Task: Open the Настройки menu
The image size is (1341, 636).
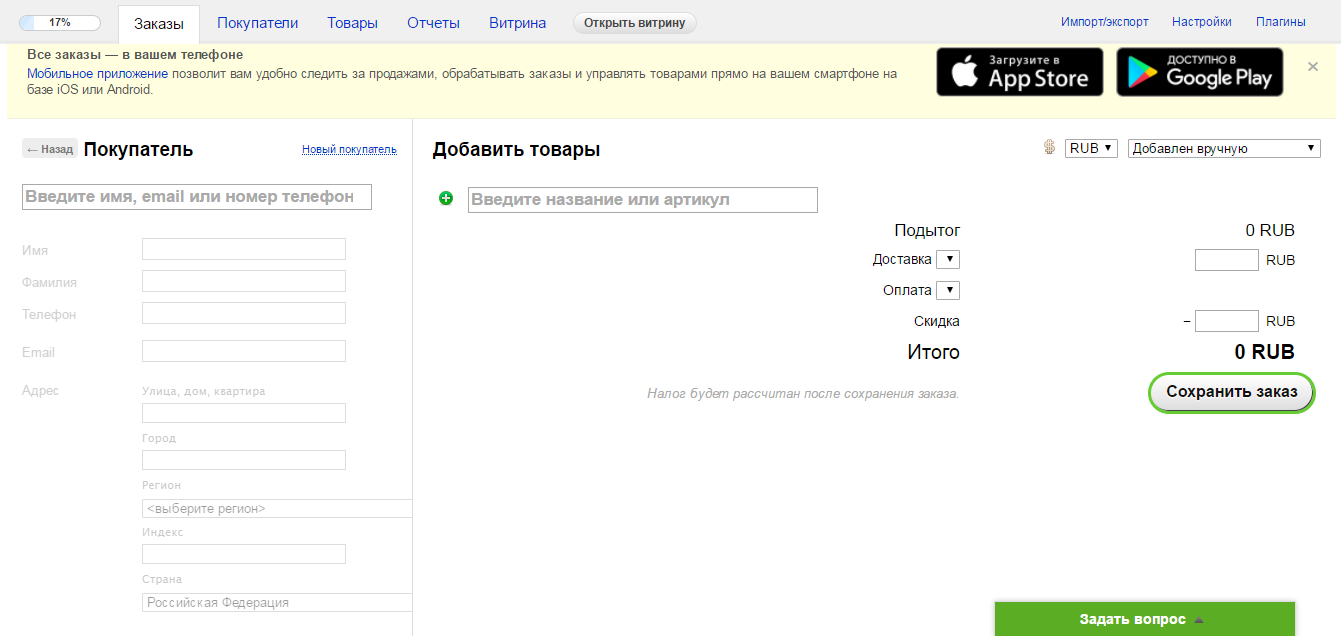Action: point(1201,20)
